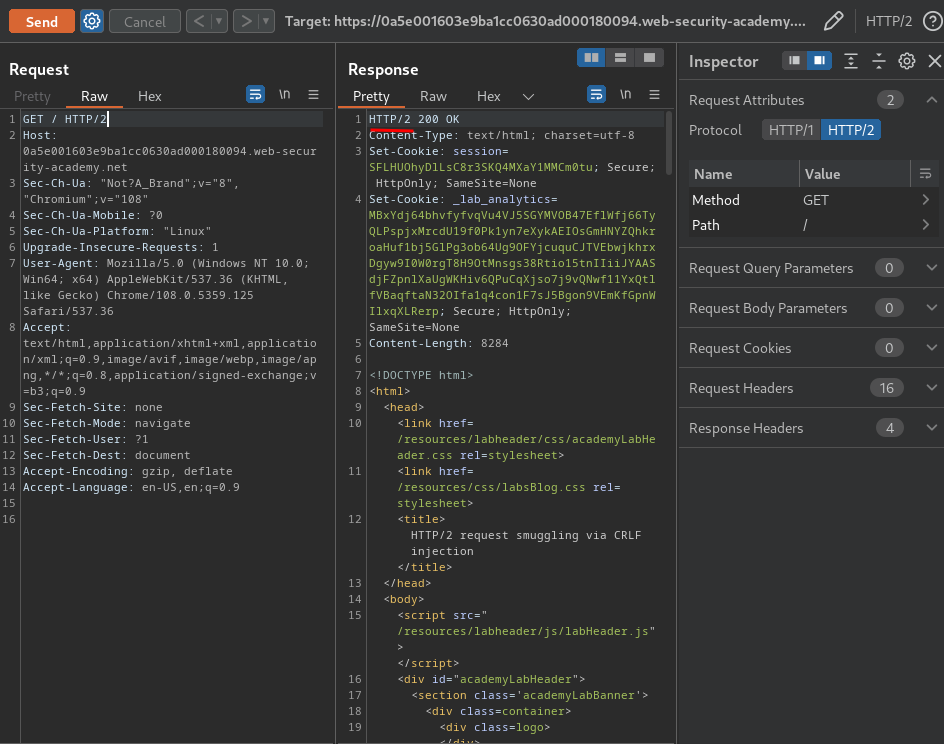The height and width of the screenshot is (744, 944).
Task: Select HTTP/2 protocol option in Inspector
Action: (851, 130)
